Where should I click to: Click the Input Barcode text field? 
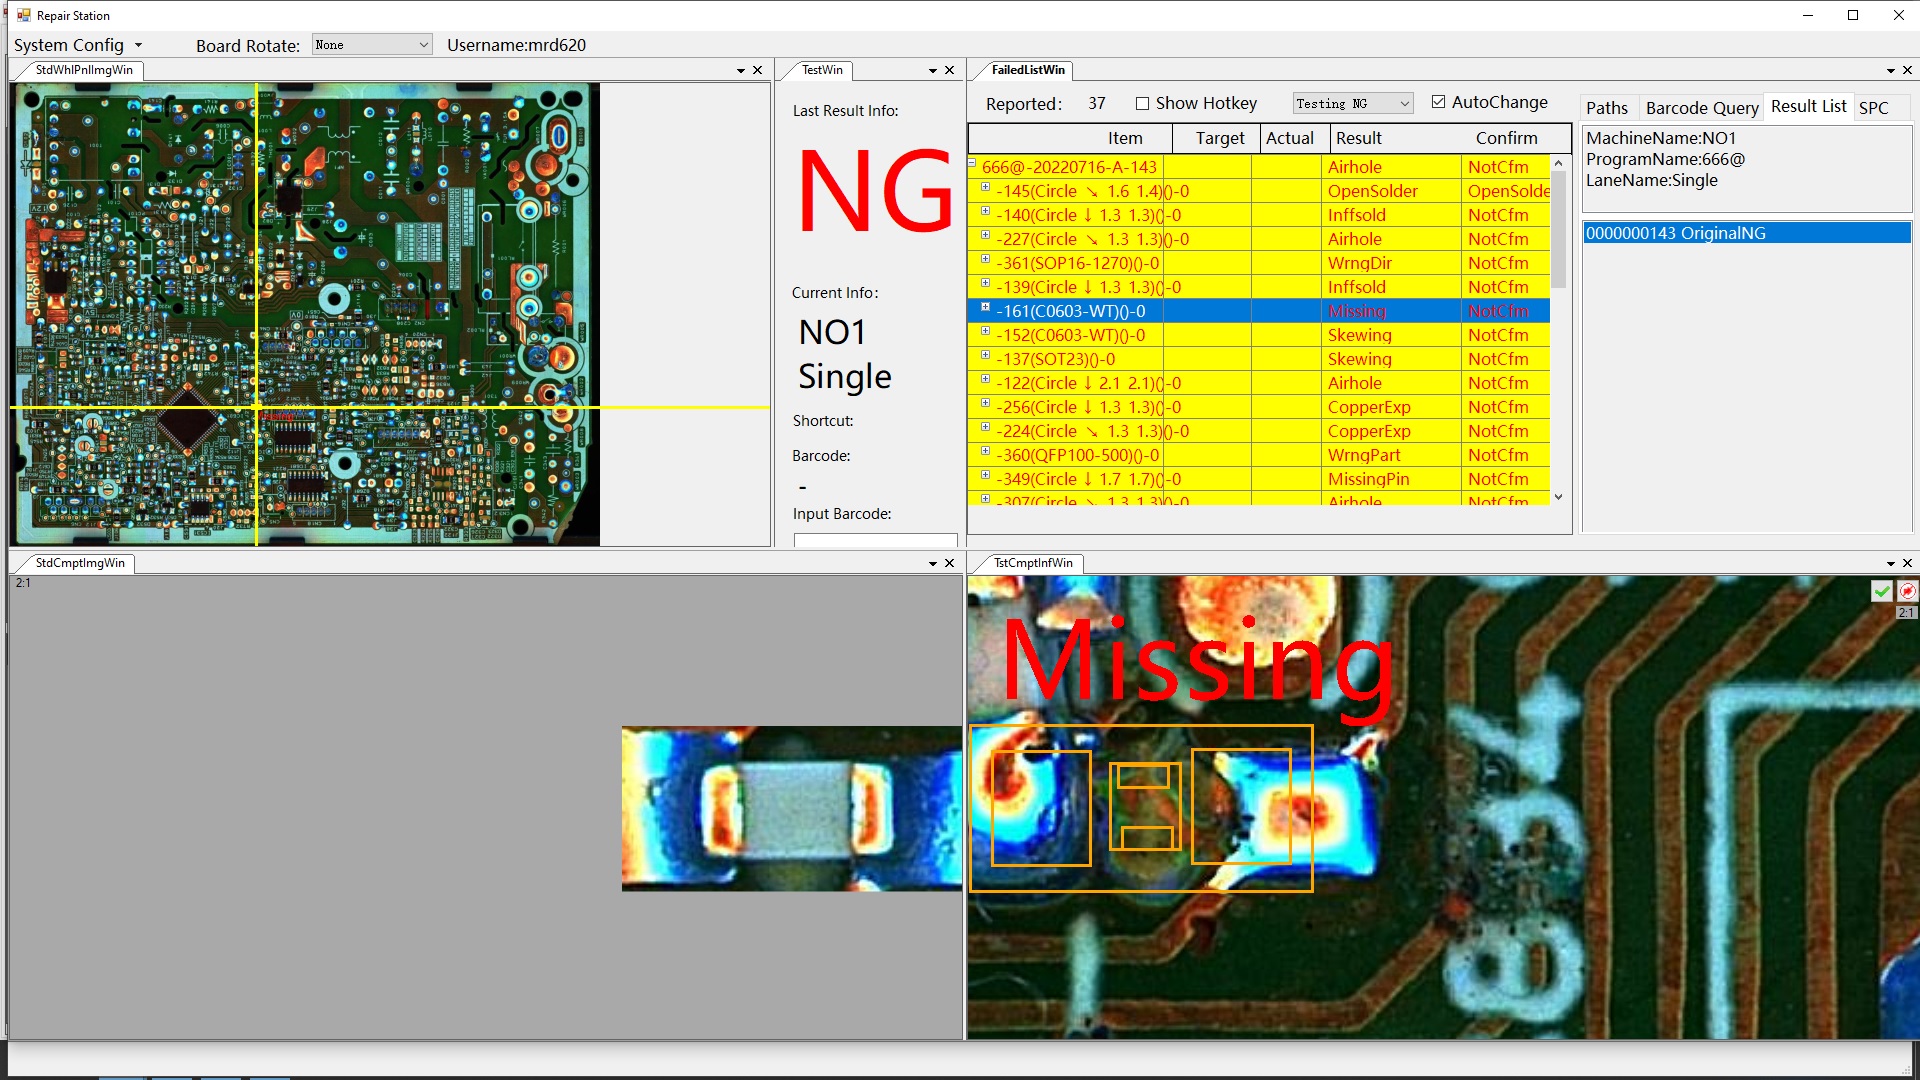875,540
